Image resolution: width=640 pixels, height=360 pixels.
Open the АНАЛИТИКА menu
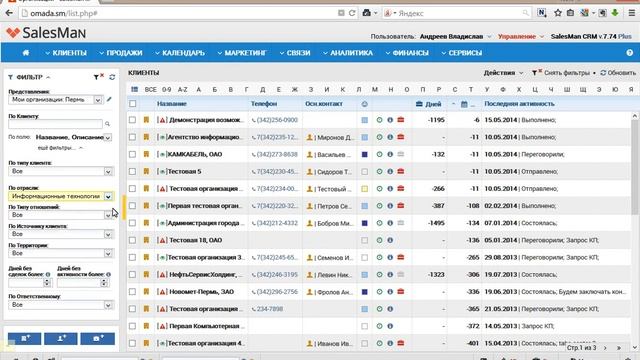click(x=348, y=53)
